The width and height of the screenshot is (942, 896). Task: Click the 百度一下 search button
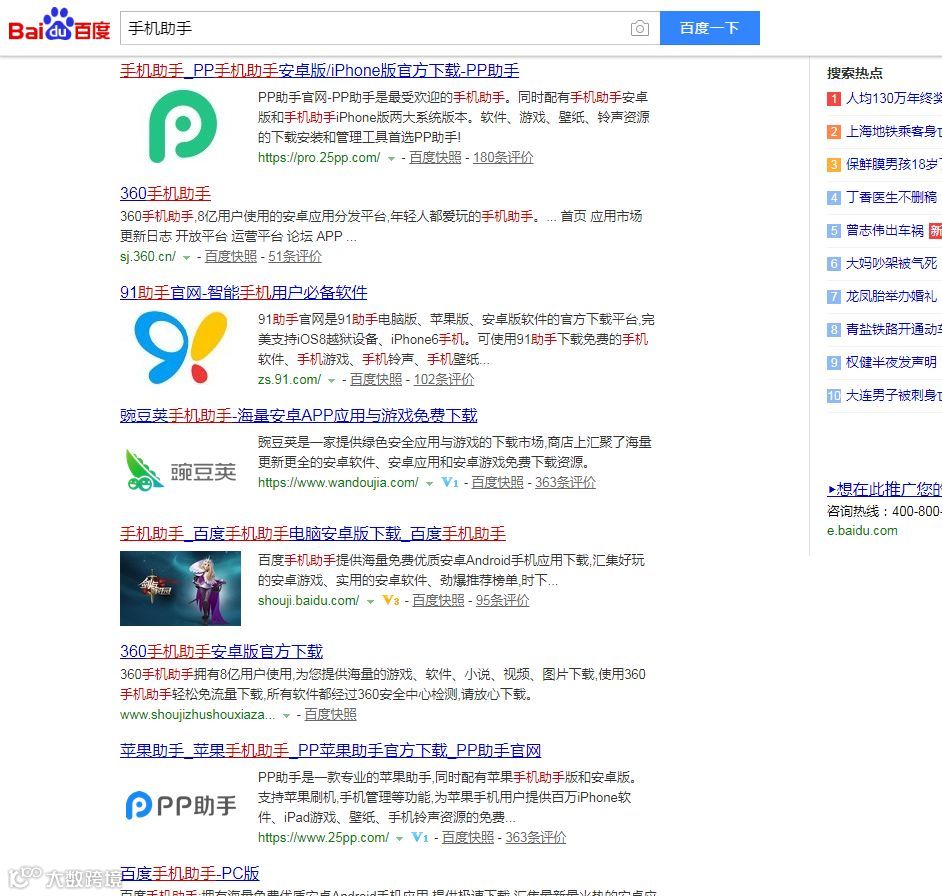click(x=710, y=28)
